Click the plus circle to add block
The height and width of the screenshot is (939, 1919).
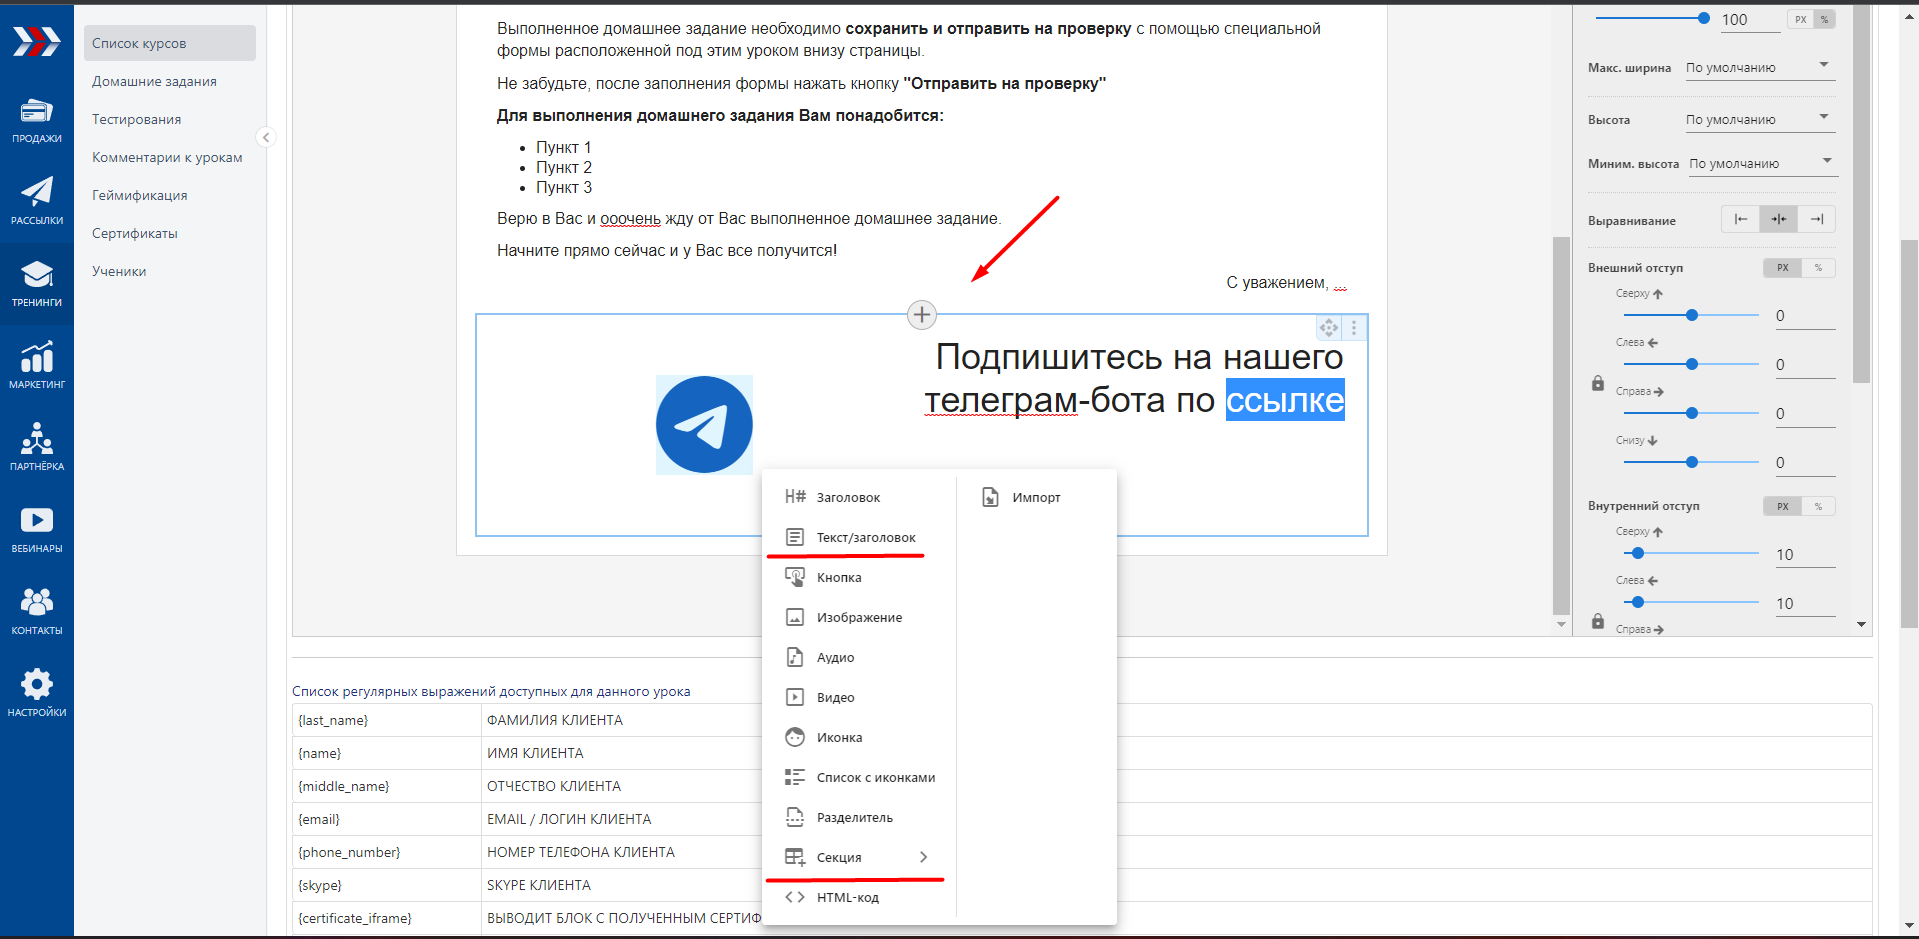(921, 315)
